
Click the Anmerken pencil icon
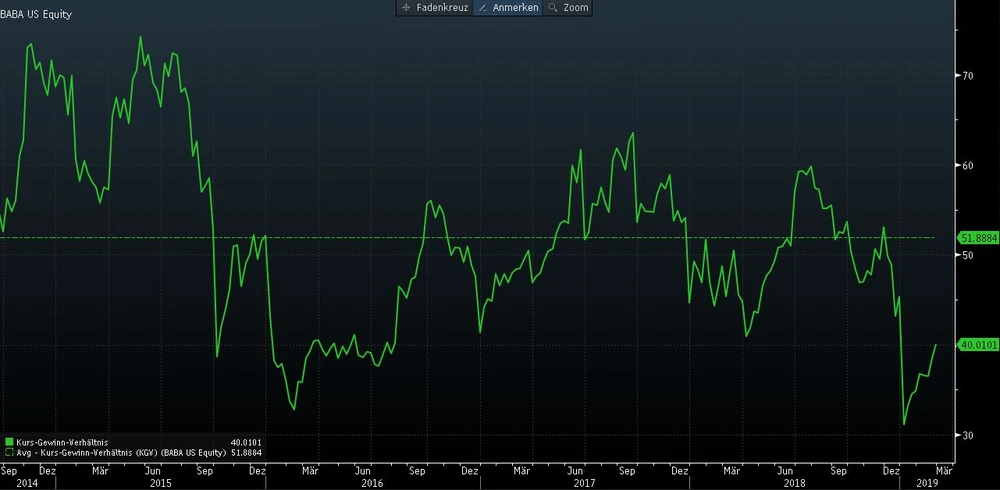click(483, 8)
